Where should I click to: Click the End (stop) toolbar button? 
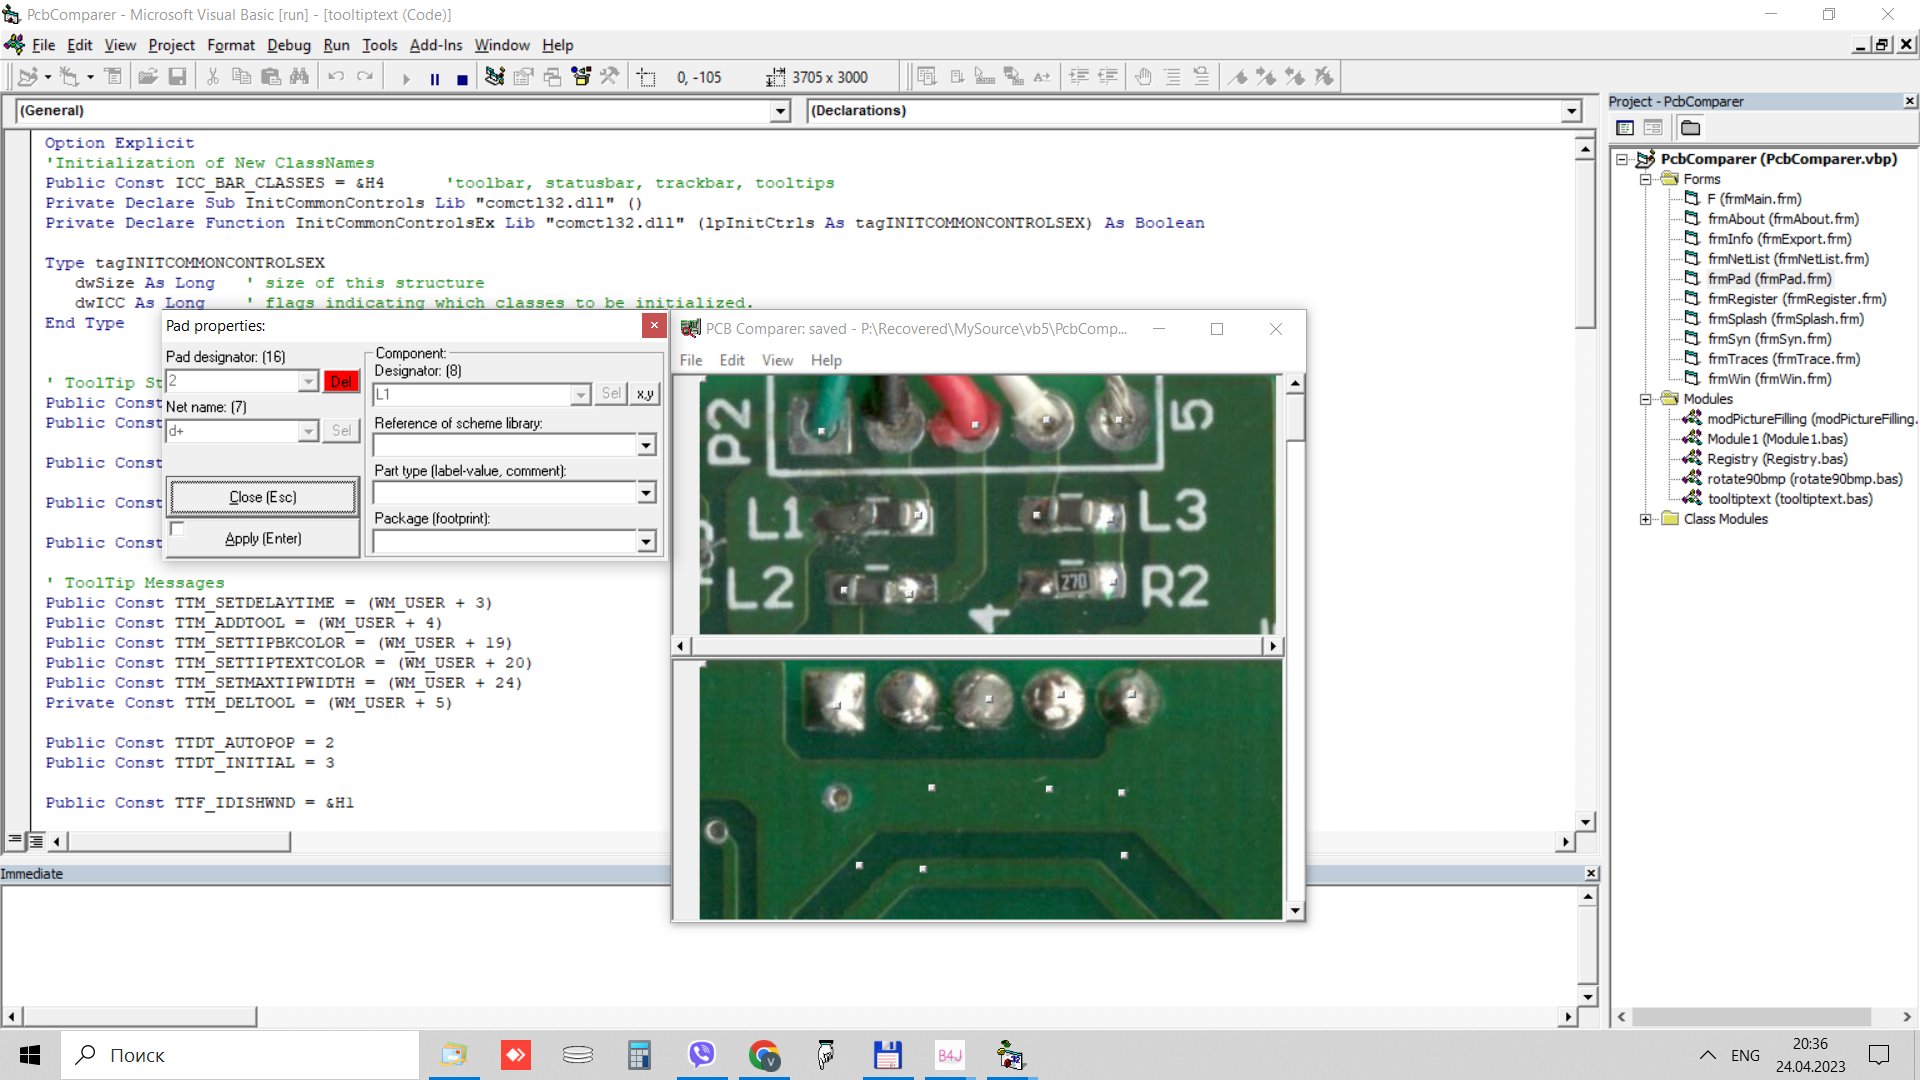462,78
